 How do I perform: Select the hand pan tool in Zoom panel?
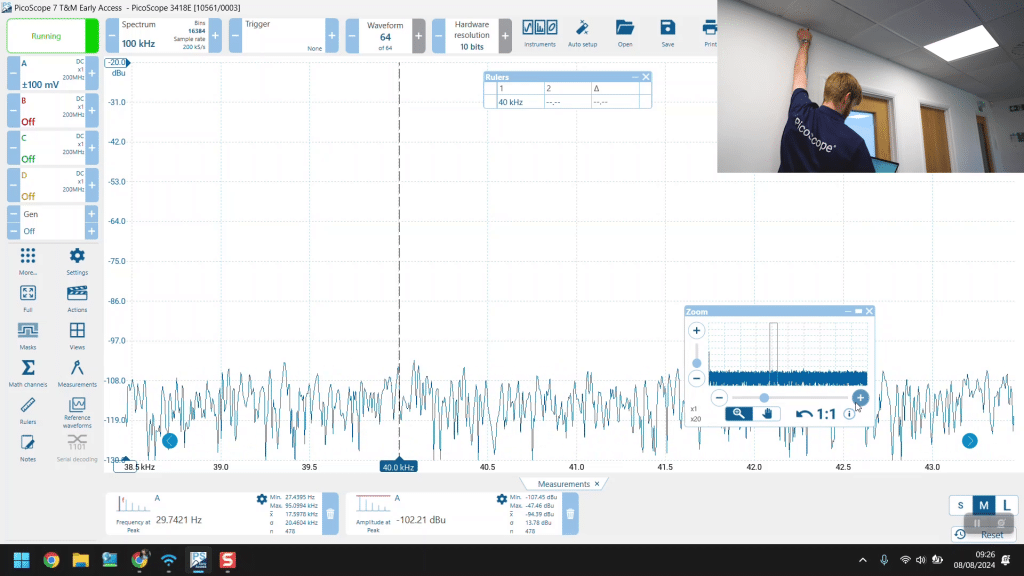tap(768, 413)
